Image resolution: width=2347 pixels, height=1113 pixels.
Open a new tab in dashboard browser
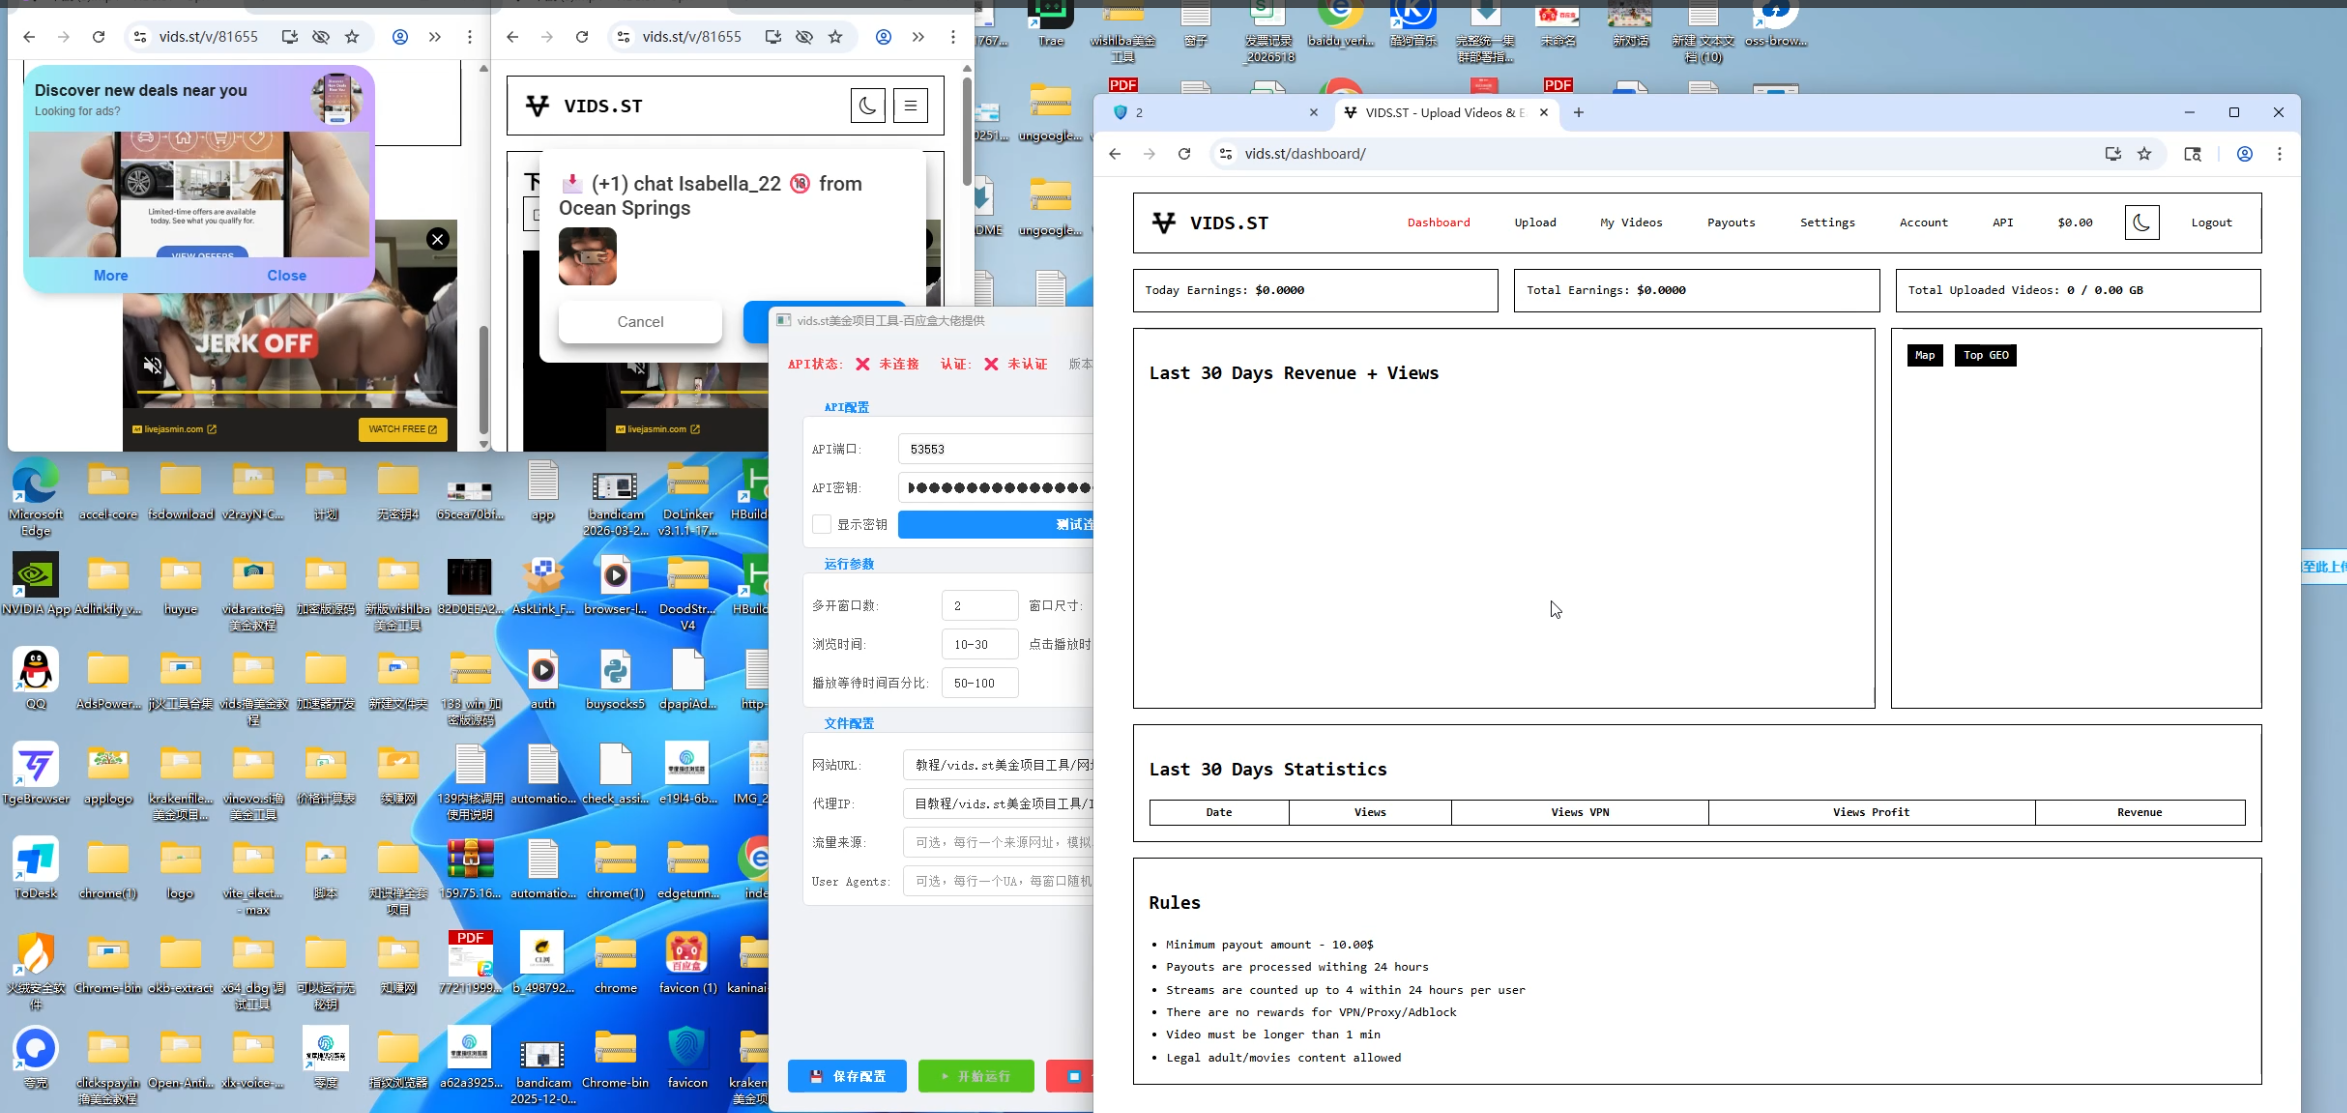tap(1578, 113)
